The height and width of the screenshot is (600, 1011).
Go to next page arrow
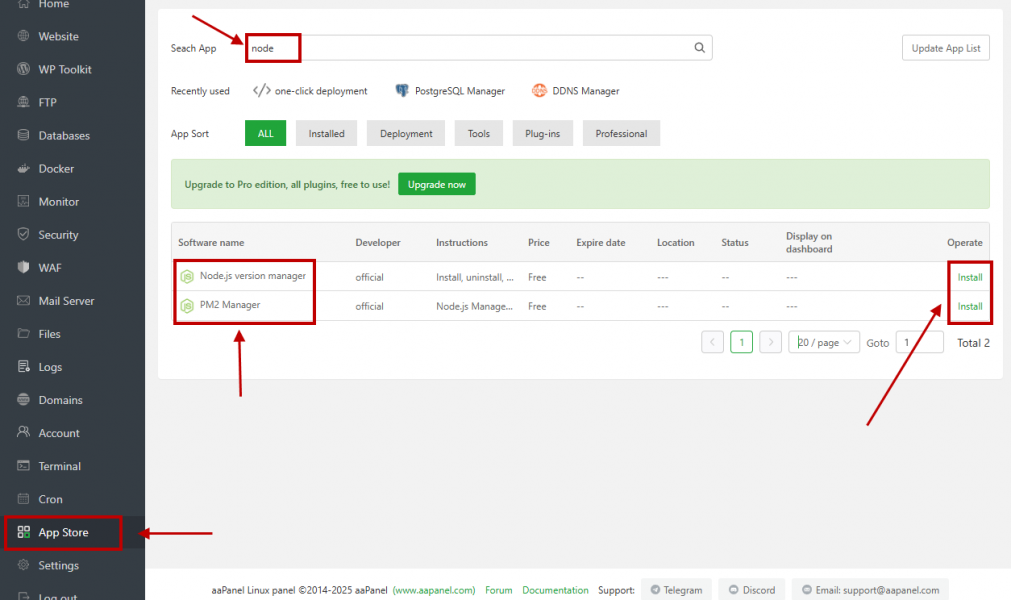coord(771,342)
